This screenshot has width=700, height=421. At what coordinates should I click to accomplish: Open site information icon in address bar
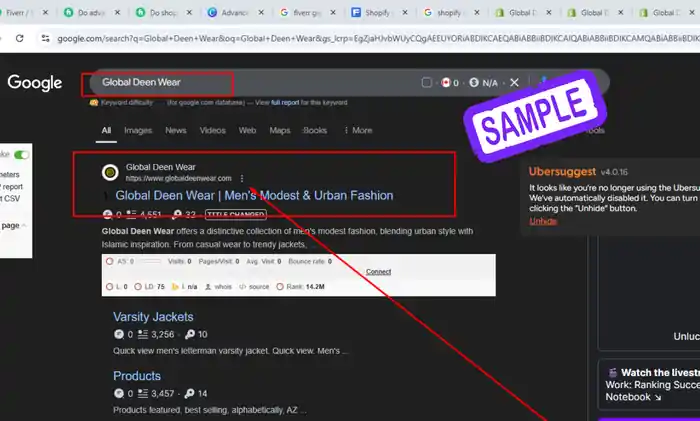coord(46,38)
